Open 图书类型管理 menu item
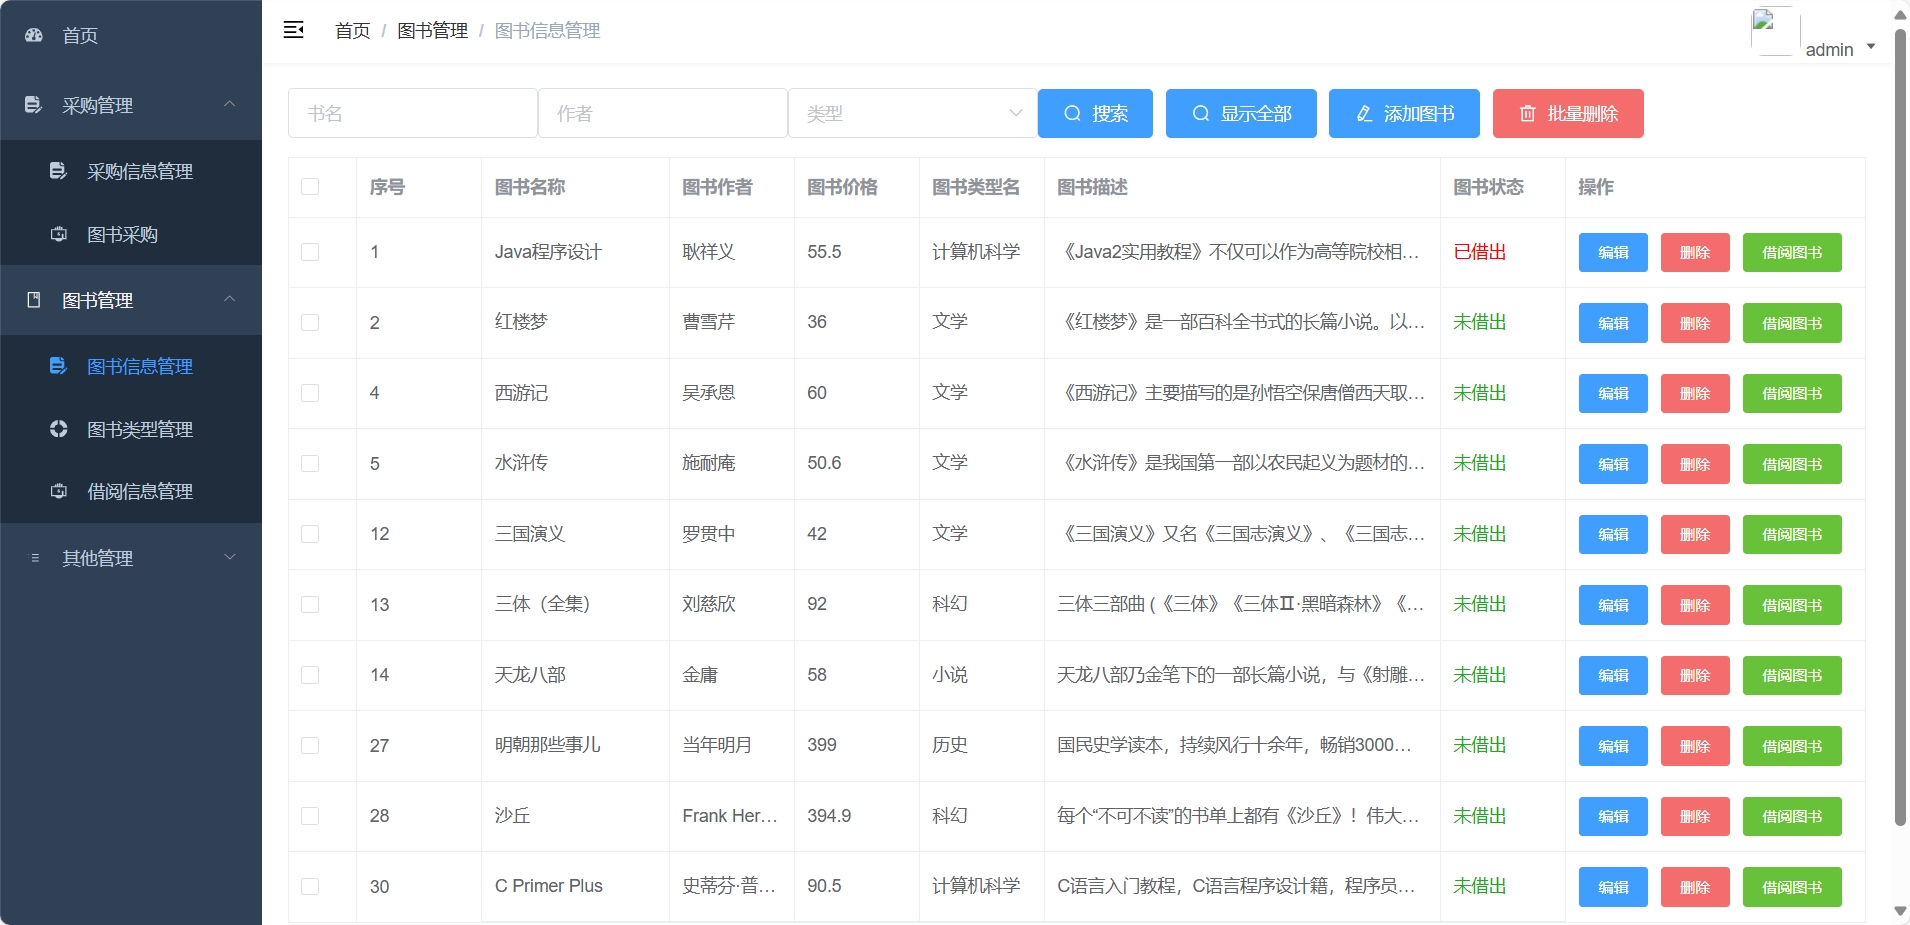The image size is (1910, 925). [131, 429]
